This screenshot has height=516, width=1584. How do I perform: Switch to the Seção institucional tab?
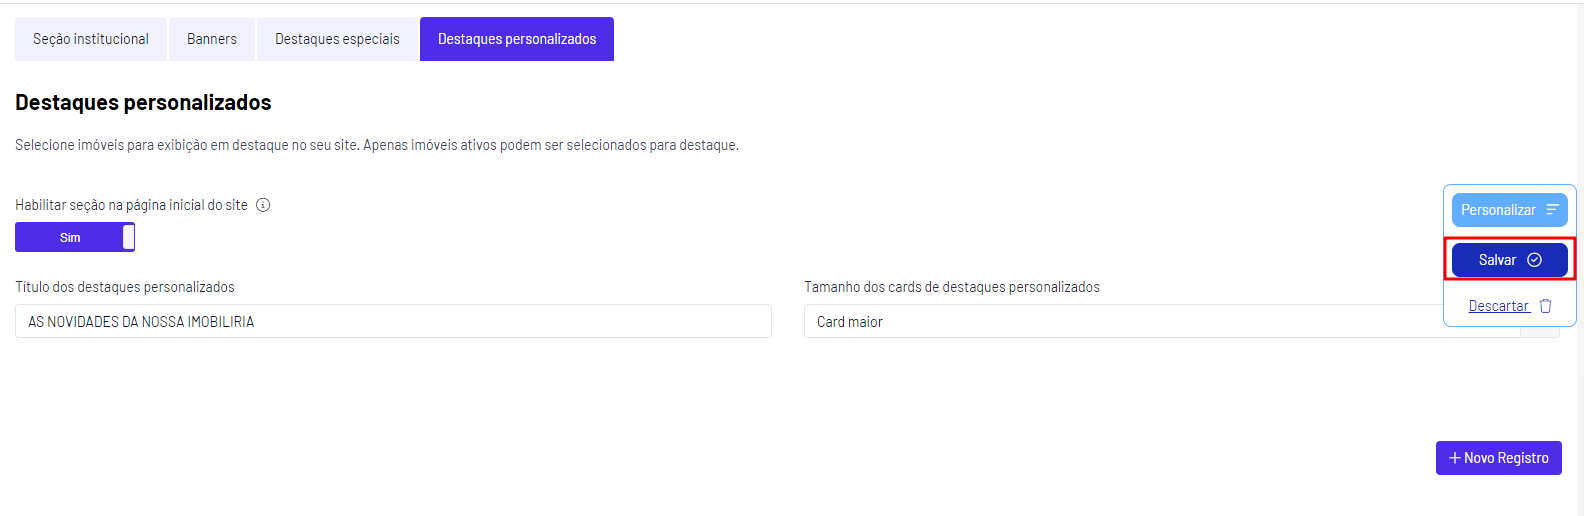(x=91, y=39)
